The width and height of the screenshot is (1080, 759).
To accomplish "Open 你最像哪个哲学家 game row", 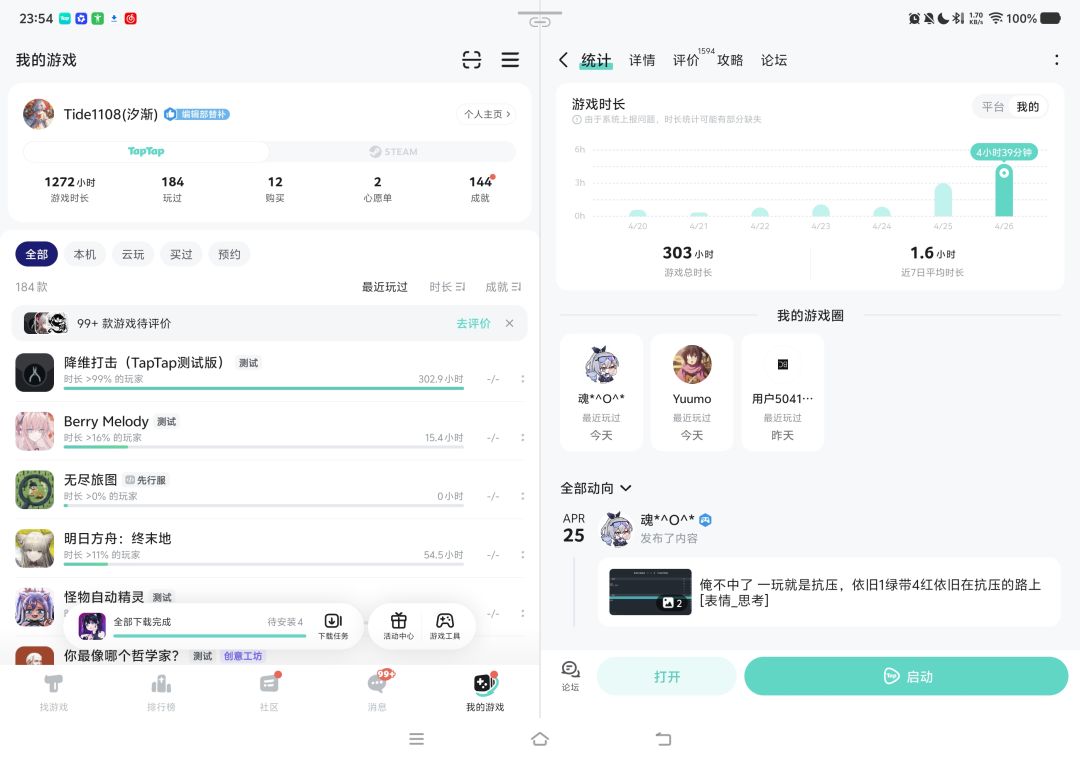I will pyautogui.click(x=269, y=656).
